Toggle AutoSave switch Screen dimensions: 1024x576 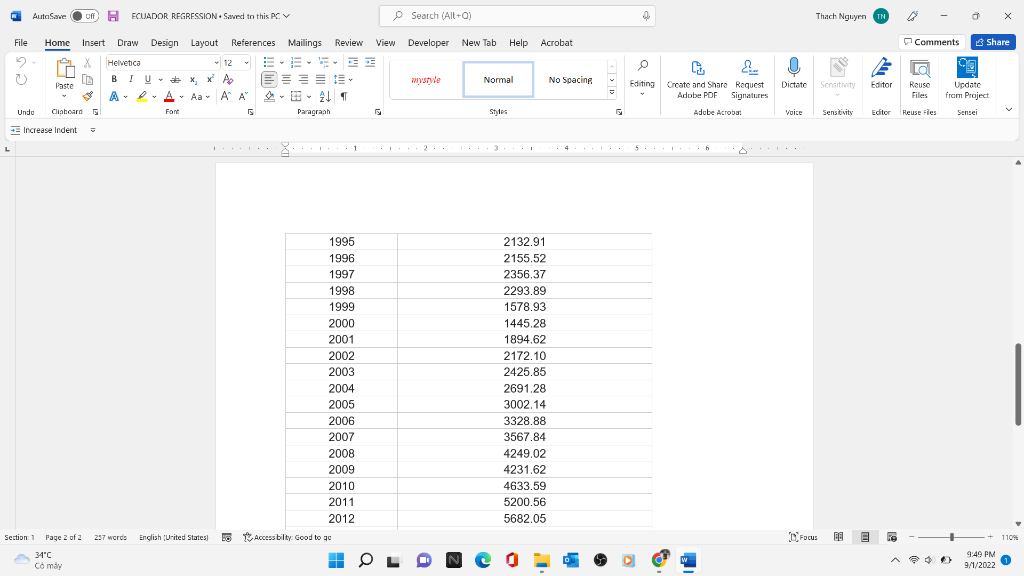pos(84,16)
